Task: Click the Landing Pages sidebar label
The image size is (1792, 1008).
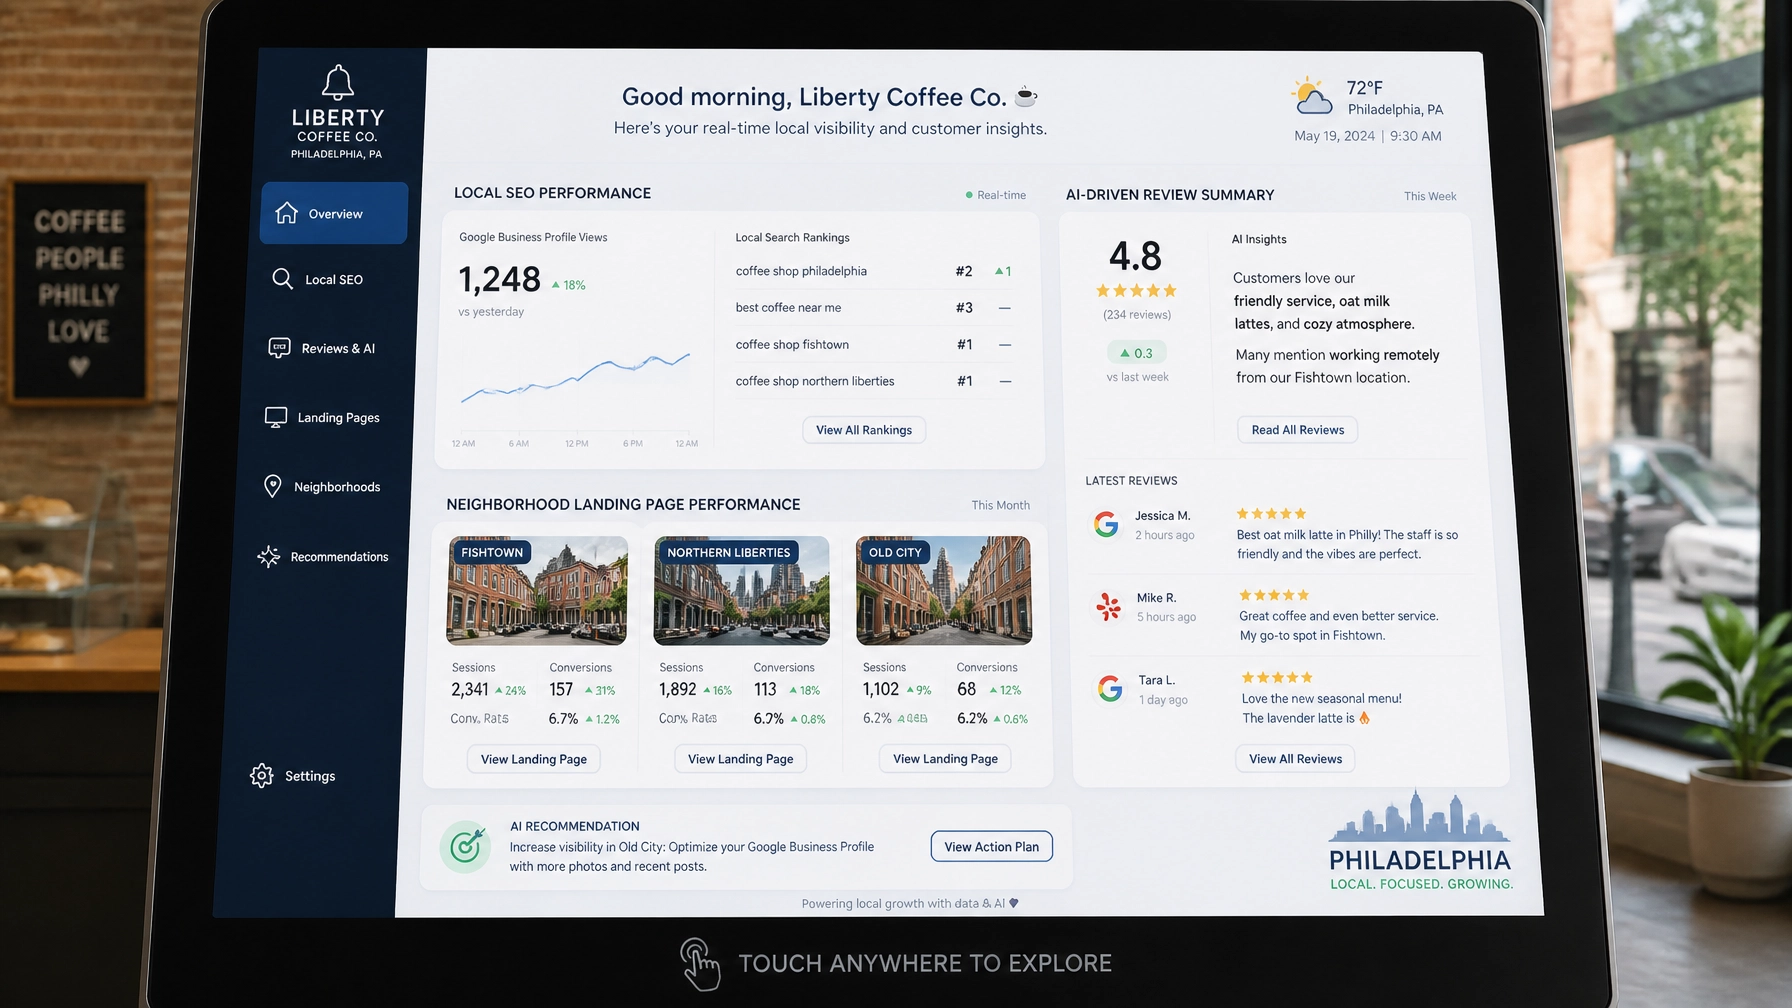Action: point(339,418)
